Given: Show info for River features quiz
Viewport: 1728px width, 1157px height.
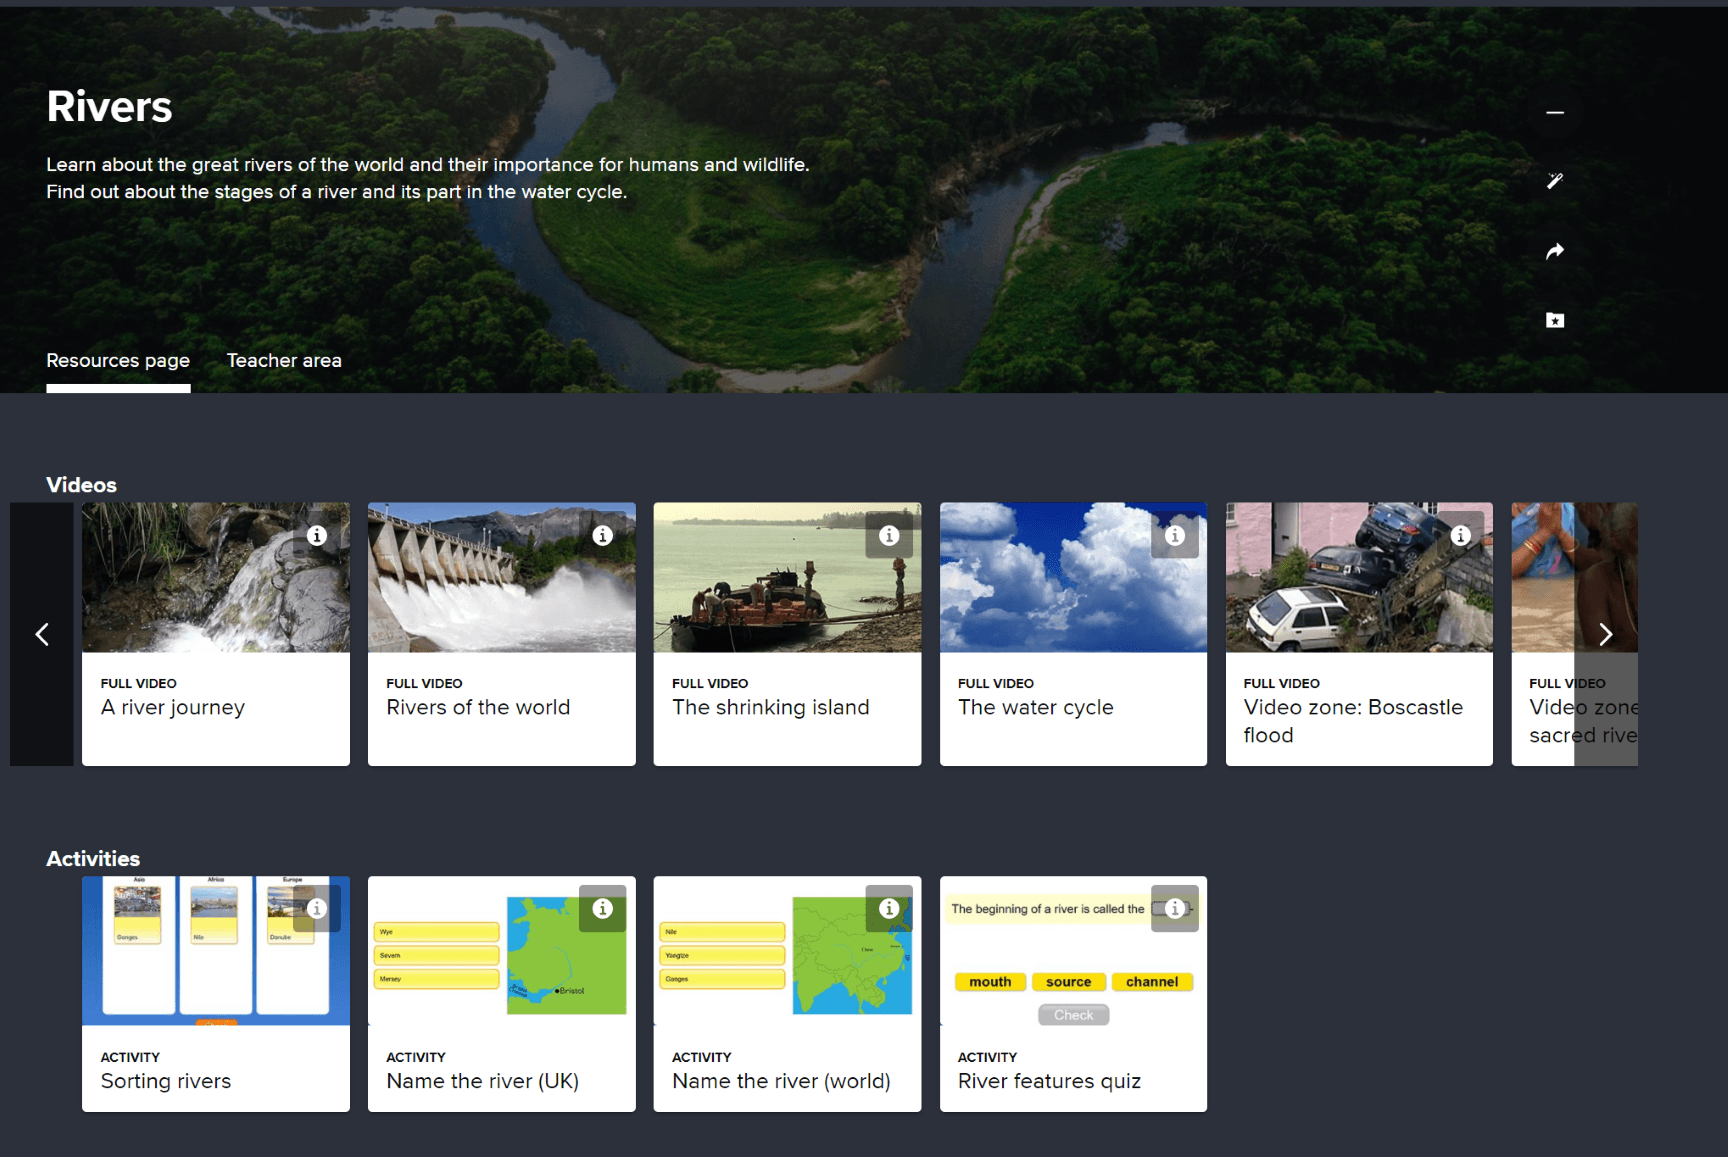Looking at the screenshot, I should point(1174,909).
